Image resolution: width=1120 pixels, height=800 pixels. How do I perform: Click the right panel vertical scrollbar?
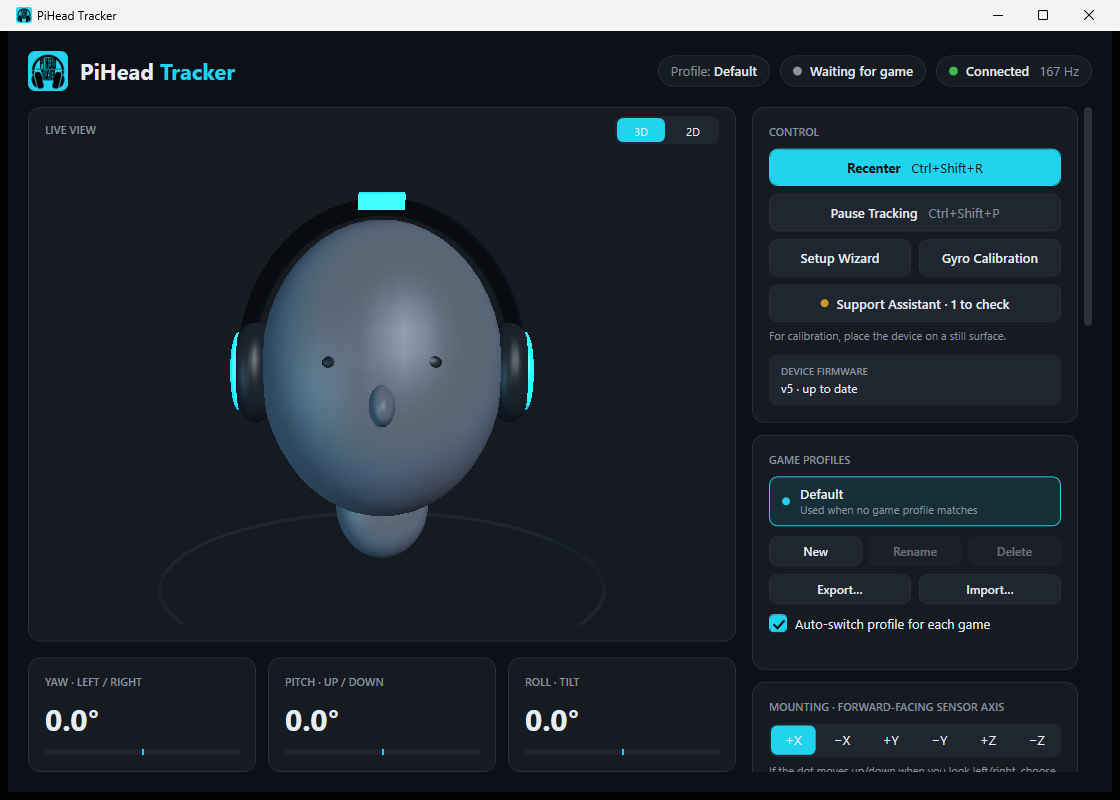click(1088, 216)
